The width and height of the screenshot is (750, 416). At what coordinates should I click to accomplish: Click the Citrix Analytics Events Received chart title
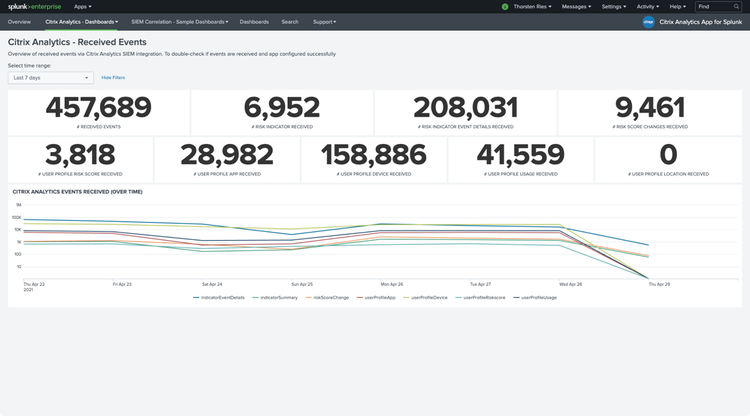point(77,192)
